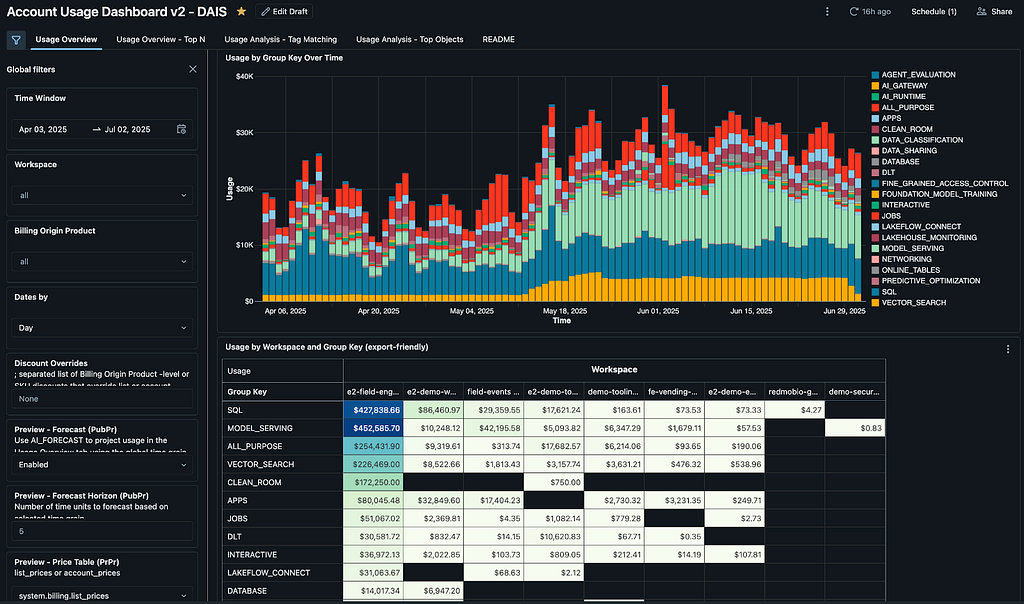Click the Share button
Viewport: 1024px width, 604px height.
coord(994,12)
